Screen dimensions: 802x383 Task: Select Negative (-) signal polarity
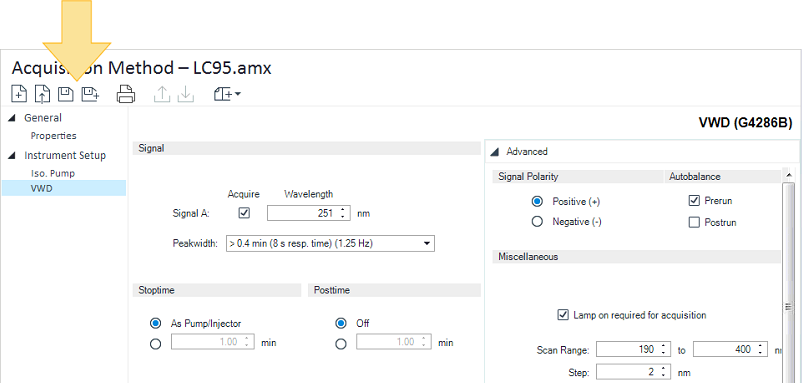pyautogui.click(x=537, y=222)
